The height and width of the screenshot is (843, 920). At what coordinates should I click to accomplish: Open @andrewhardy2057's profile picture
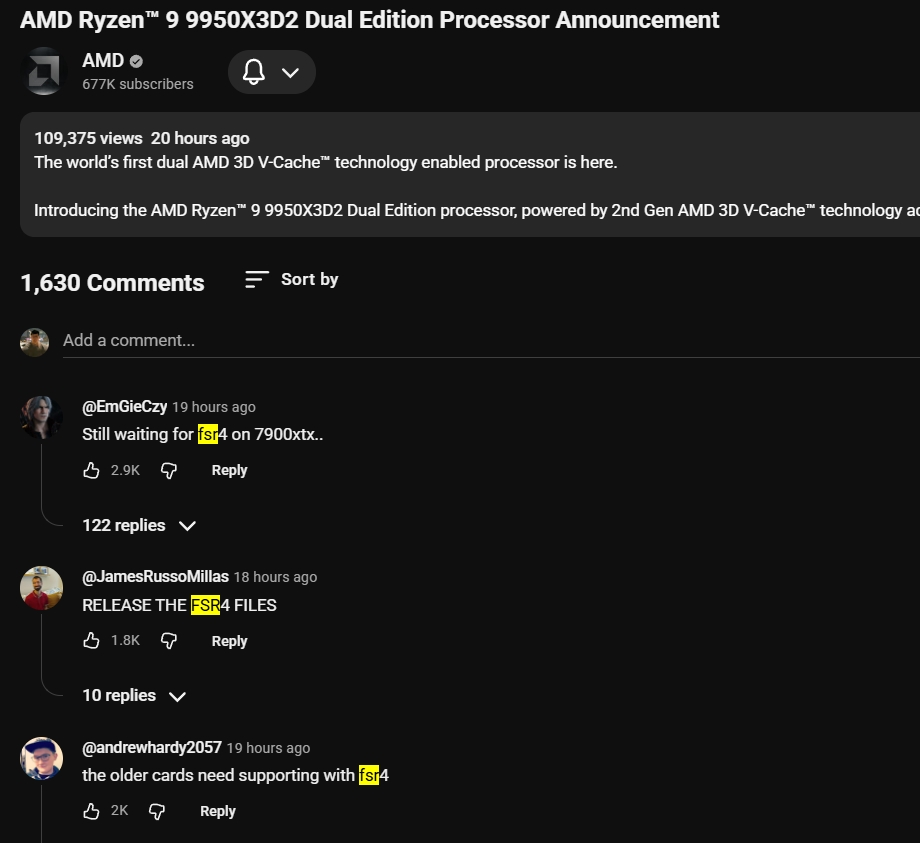(x=42, y=759)
